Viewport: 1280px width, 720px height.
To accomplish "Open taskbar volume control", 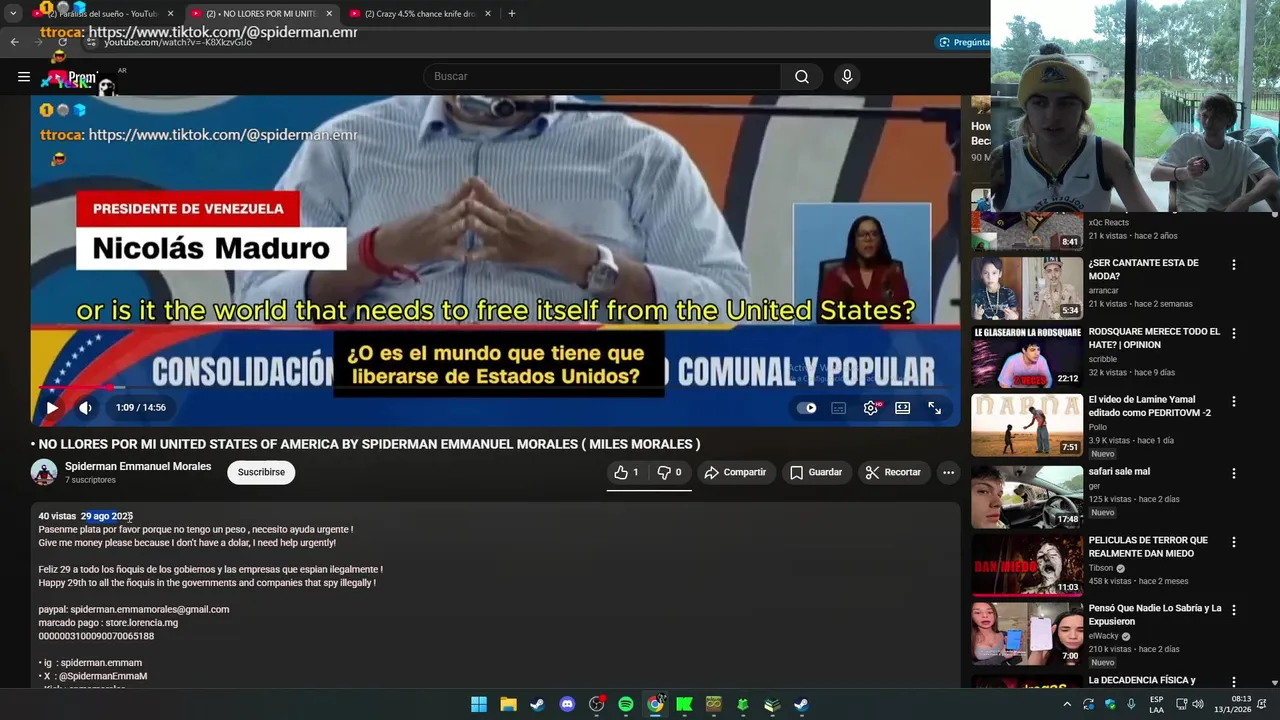I will [1198, 704].
